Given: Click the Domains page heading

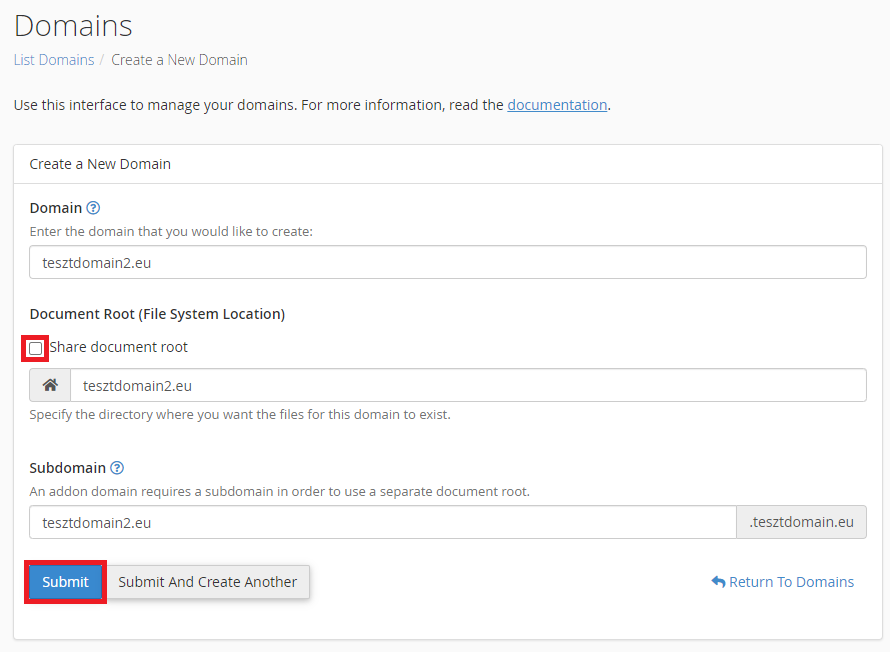Looking at the screenshot, I should 73,26.
